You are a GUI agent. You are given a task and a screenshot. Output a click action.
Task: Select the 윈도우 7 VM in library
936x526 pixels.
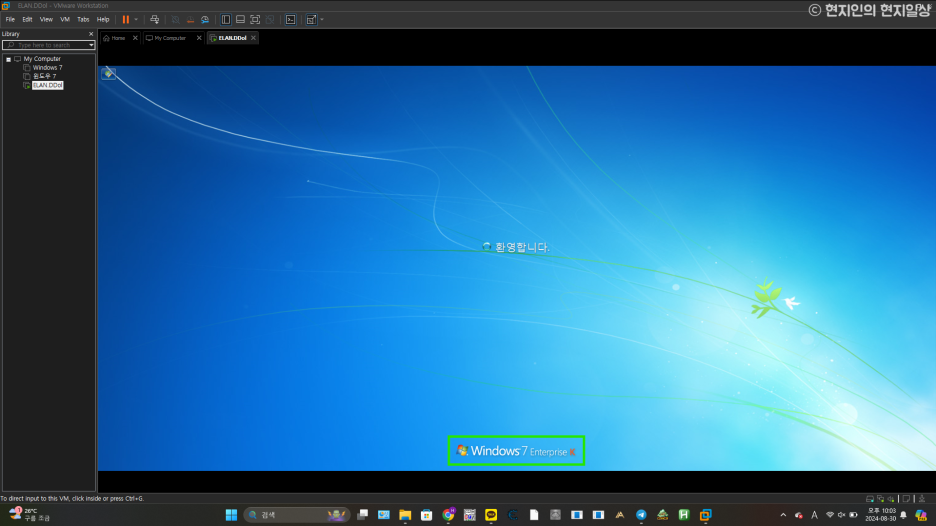(x=44, y=76)
